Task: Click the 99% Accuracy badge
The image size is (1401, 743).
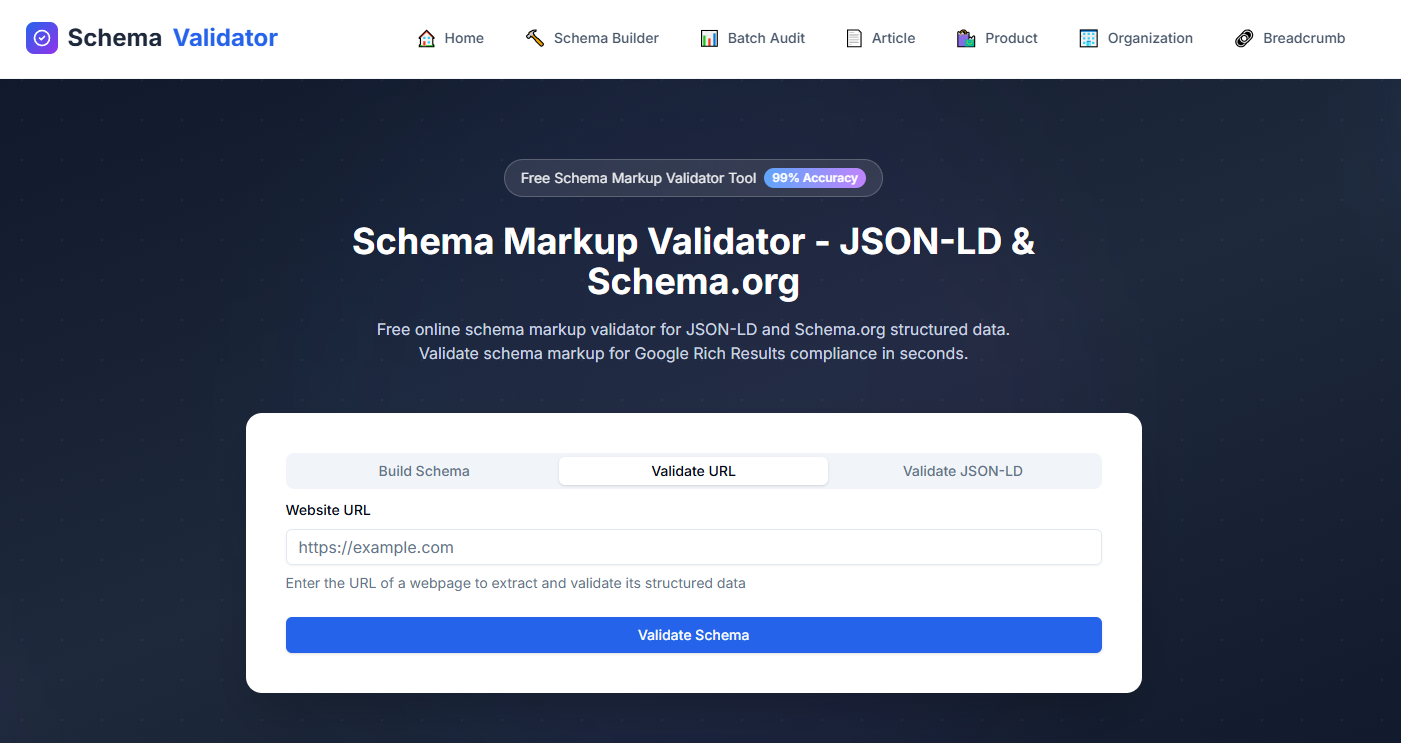Action: click(816, 177)
